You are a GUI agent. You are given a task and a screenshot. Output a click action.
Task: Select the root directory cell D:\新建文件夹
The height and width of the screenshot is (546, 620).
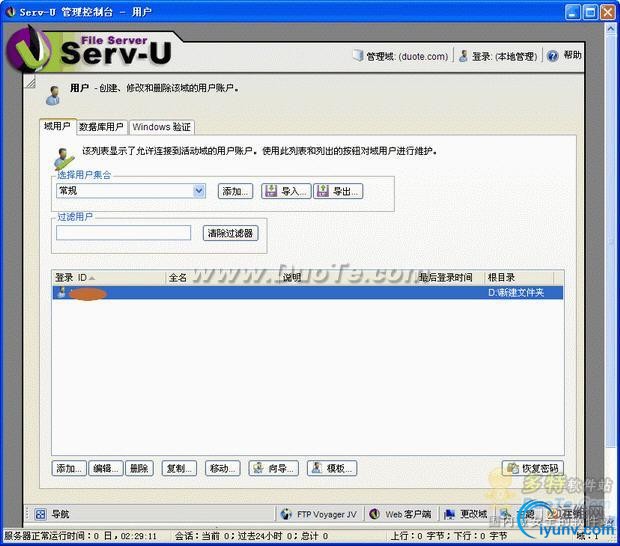pos(516,293)
